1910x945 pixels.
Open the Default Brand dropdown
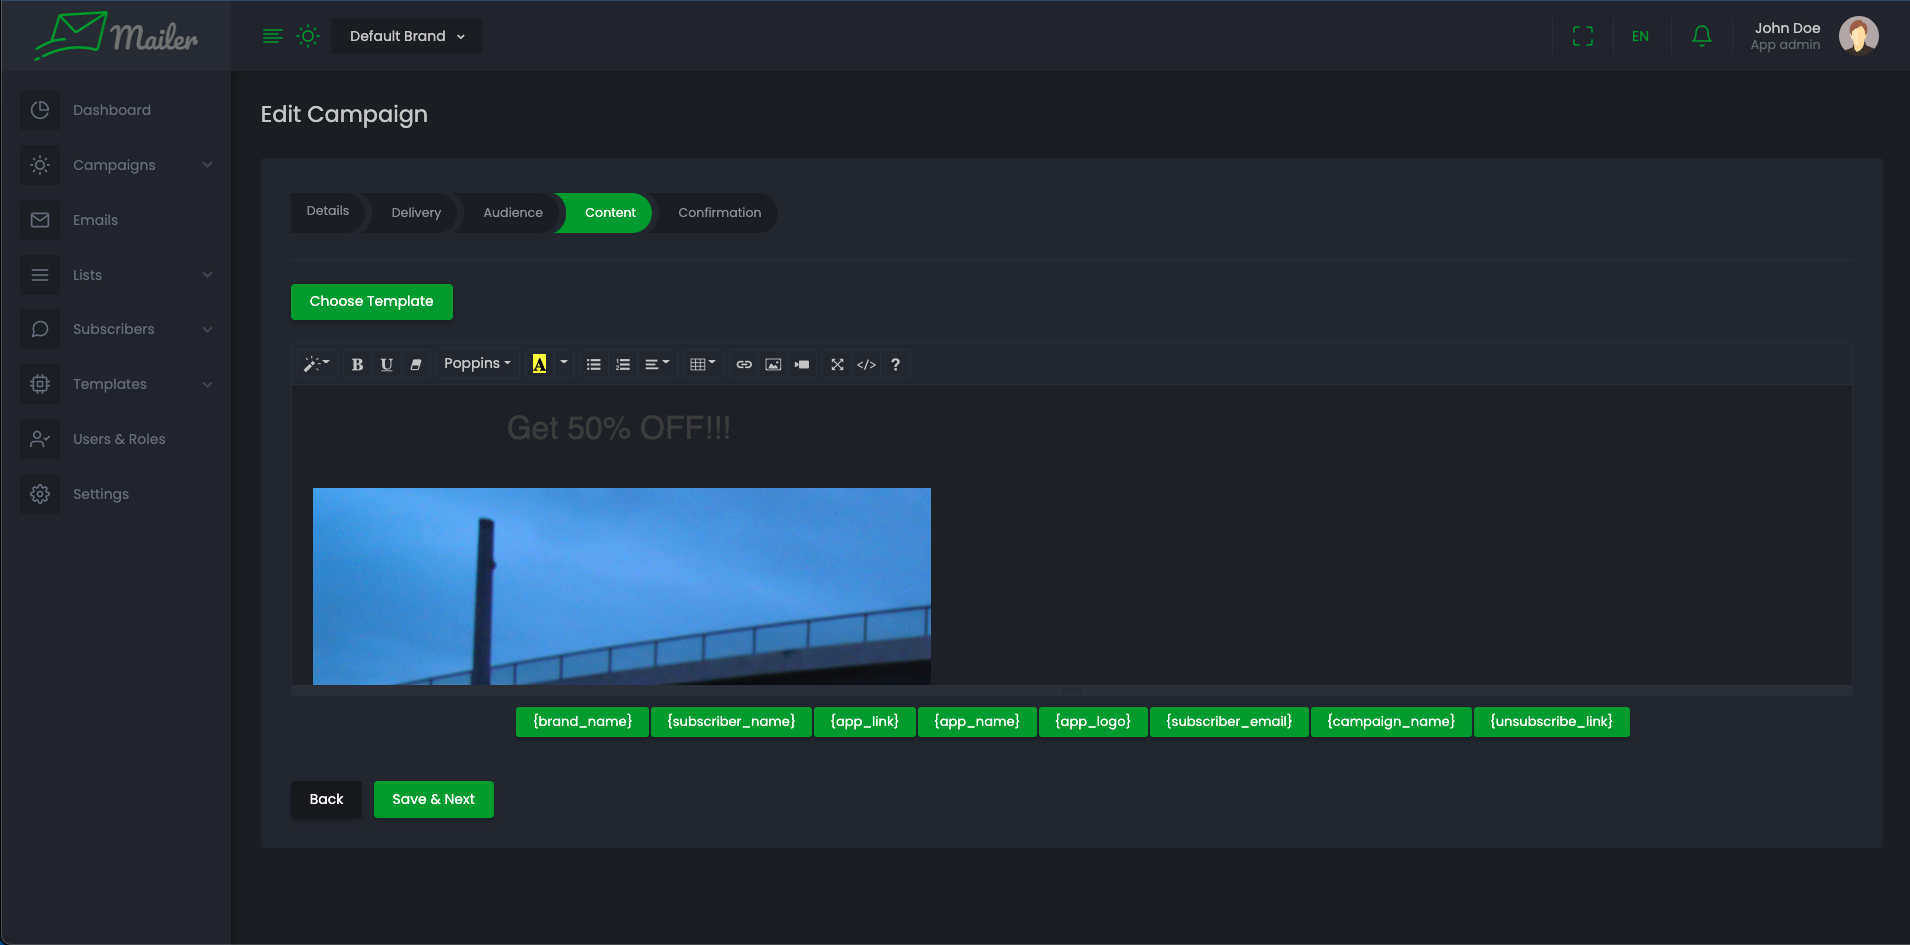click(x=407, y=36)
